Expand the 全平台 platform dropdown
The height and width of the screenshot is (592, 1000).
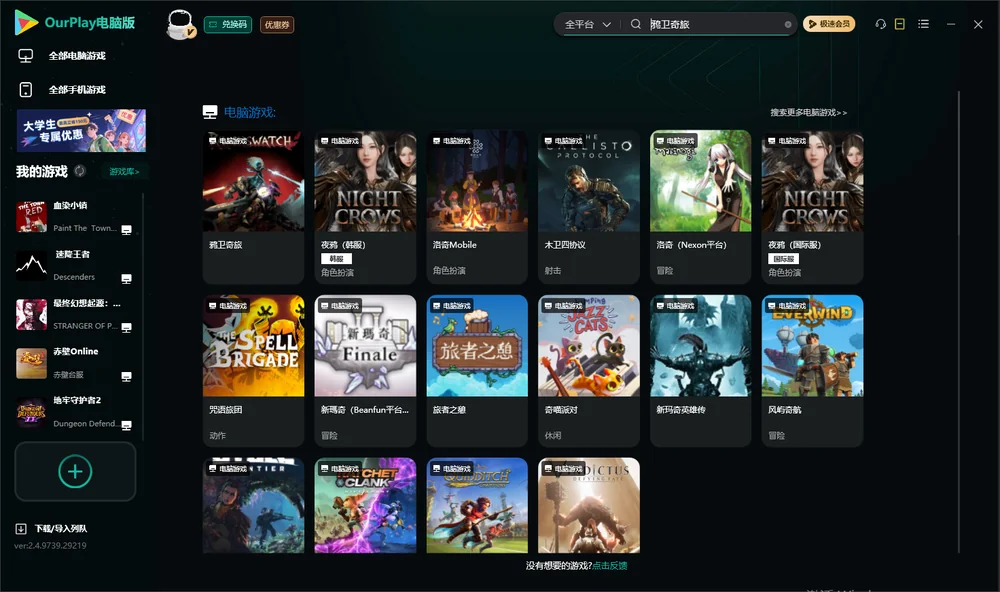point(587,24)
